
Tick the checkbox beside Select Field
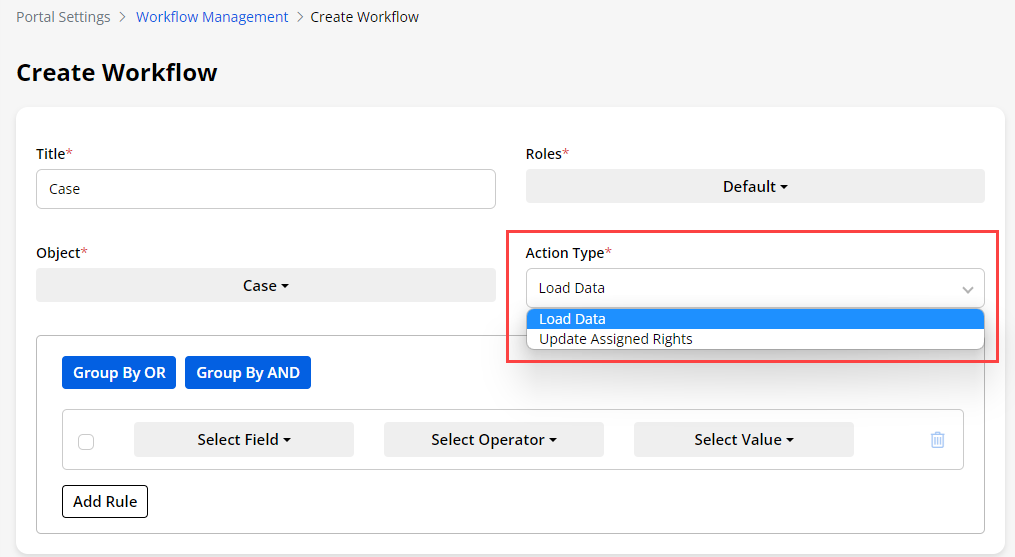tap(86, 441)
